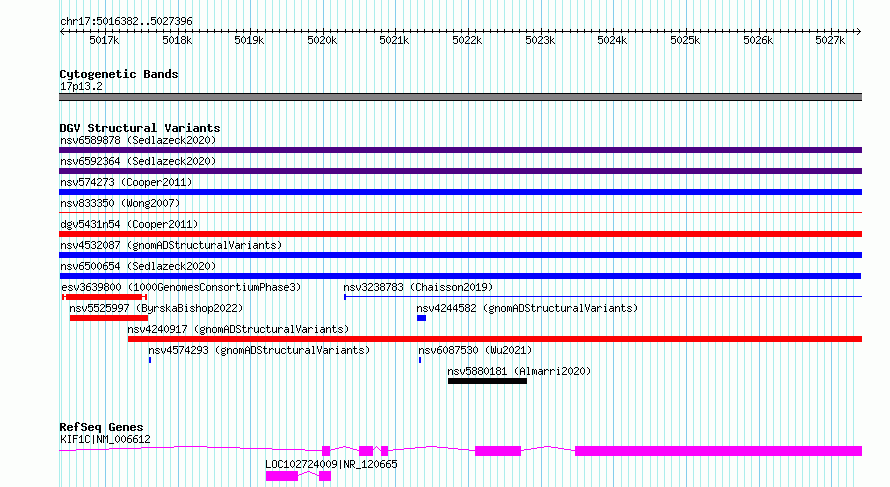
Task: Click the 17p13.2 band label
Action: [81, 86]
